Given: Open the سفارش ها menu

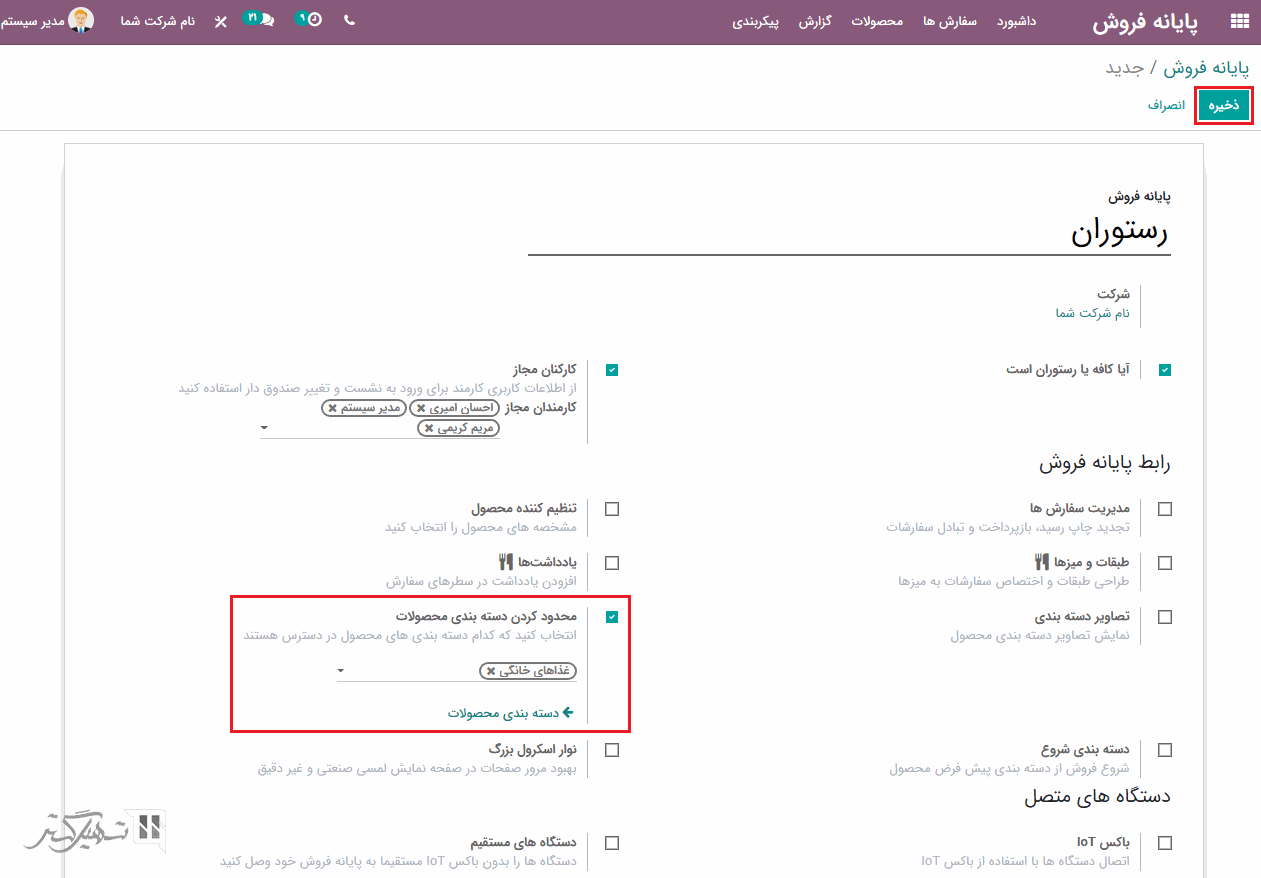Looking at the screenshot, I should point(950,21).
